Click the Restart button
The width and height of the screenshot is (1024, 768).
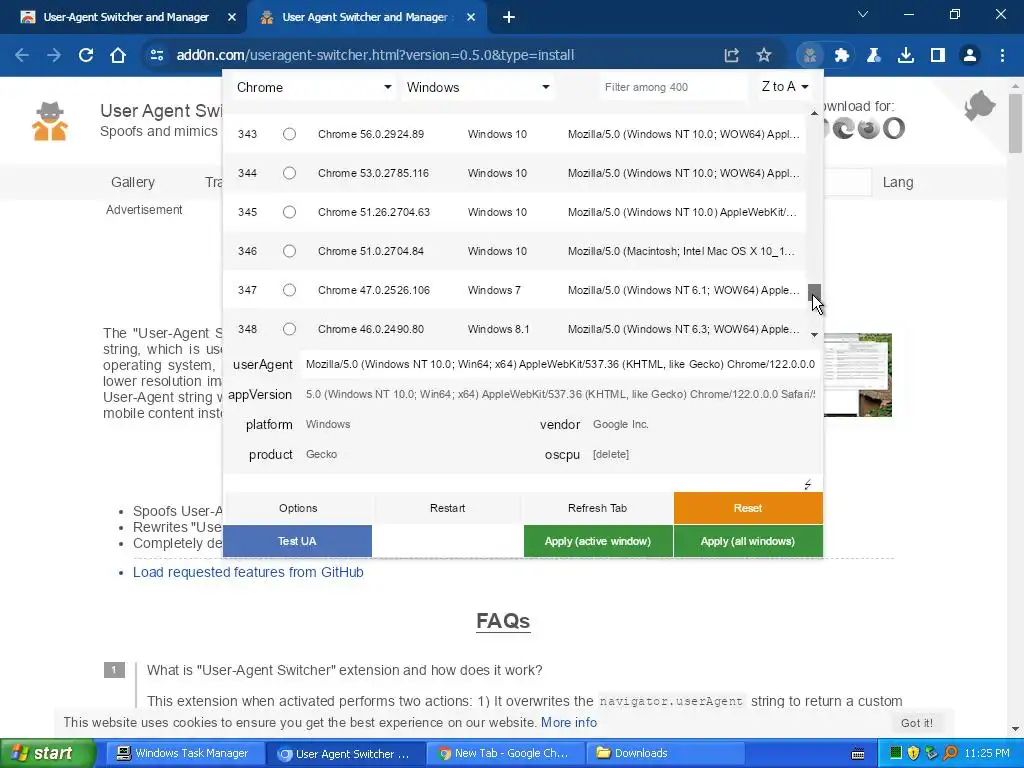point(447,508)
